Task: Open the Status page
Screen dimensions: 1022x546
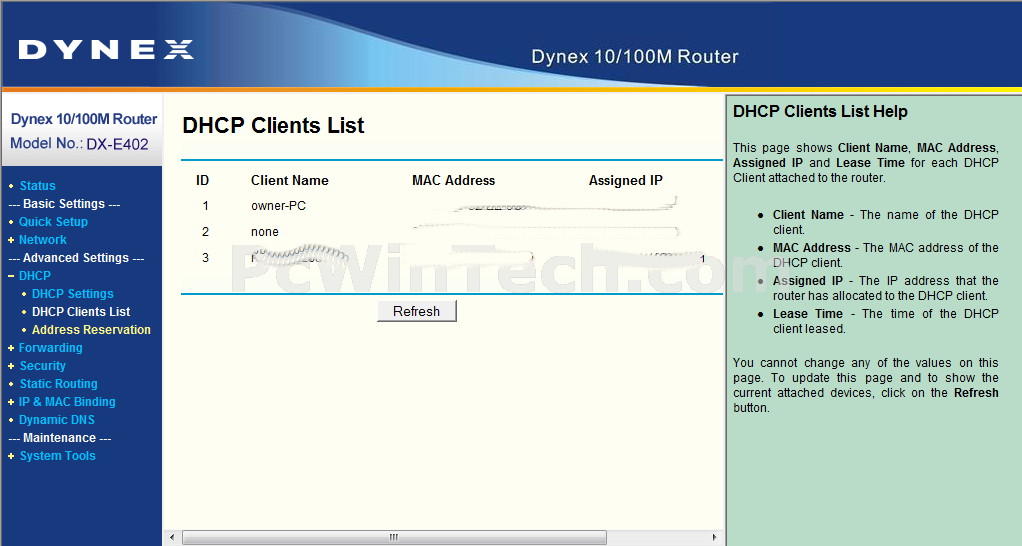Action: [x=37, y=186]
